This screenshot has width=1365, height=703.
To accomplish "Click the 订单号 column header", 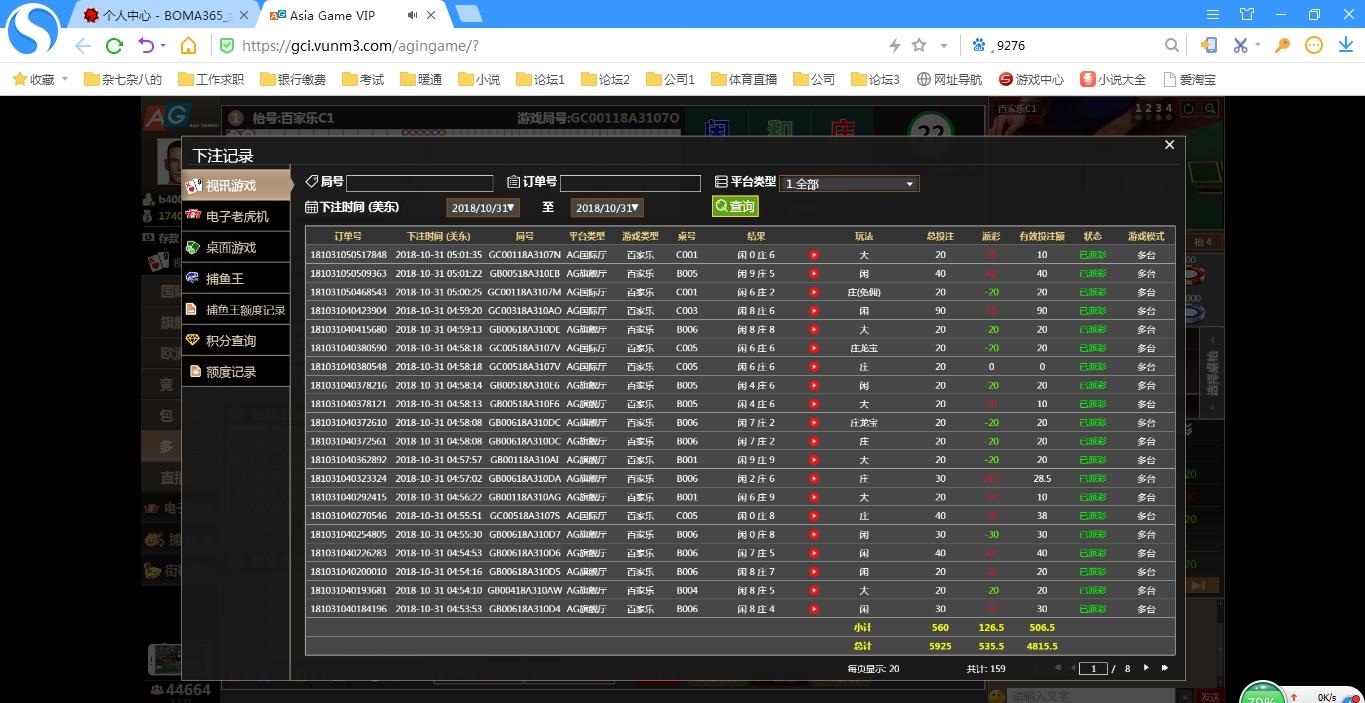I will click(x=348, y=236).
